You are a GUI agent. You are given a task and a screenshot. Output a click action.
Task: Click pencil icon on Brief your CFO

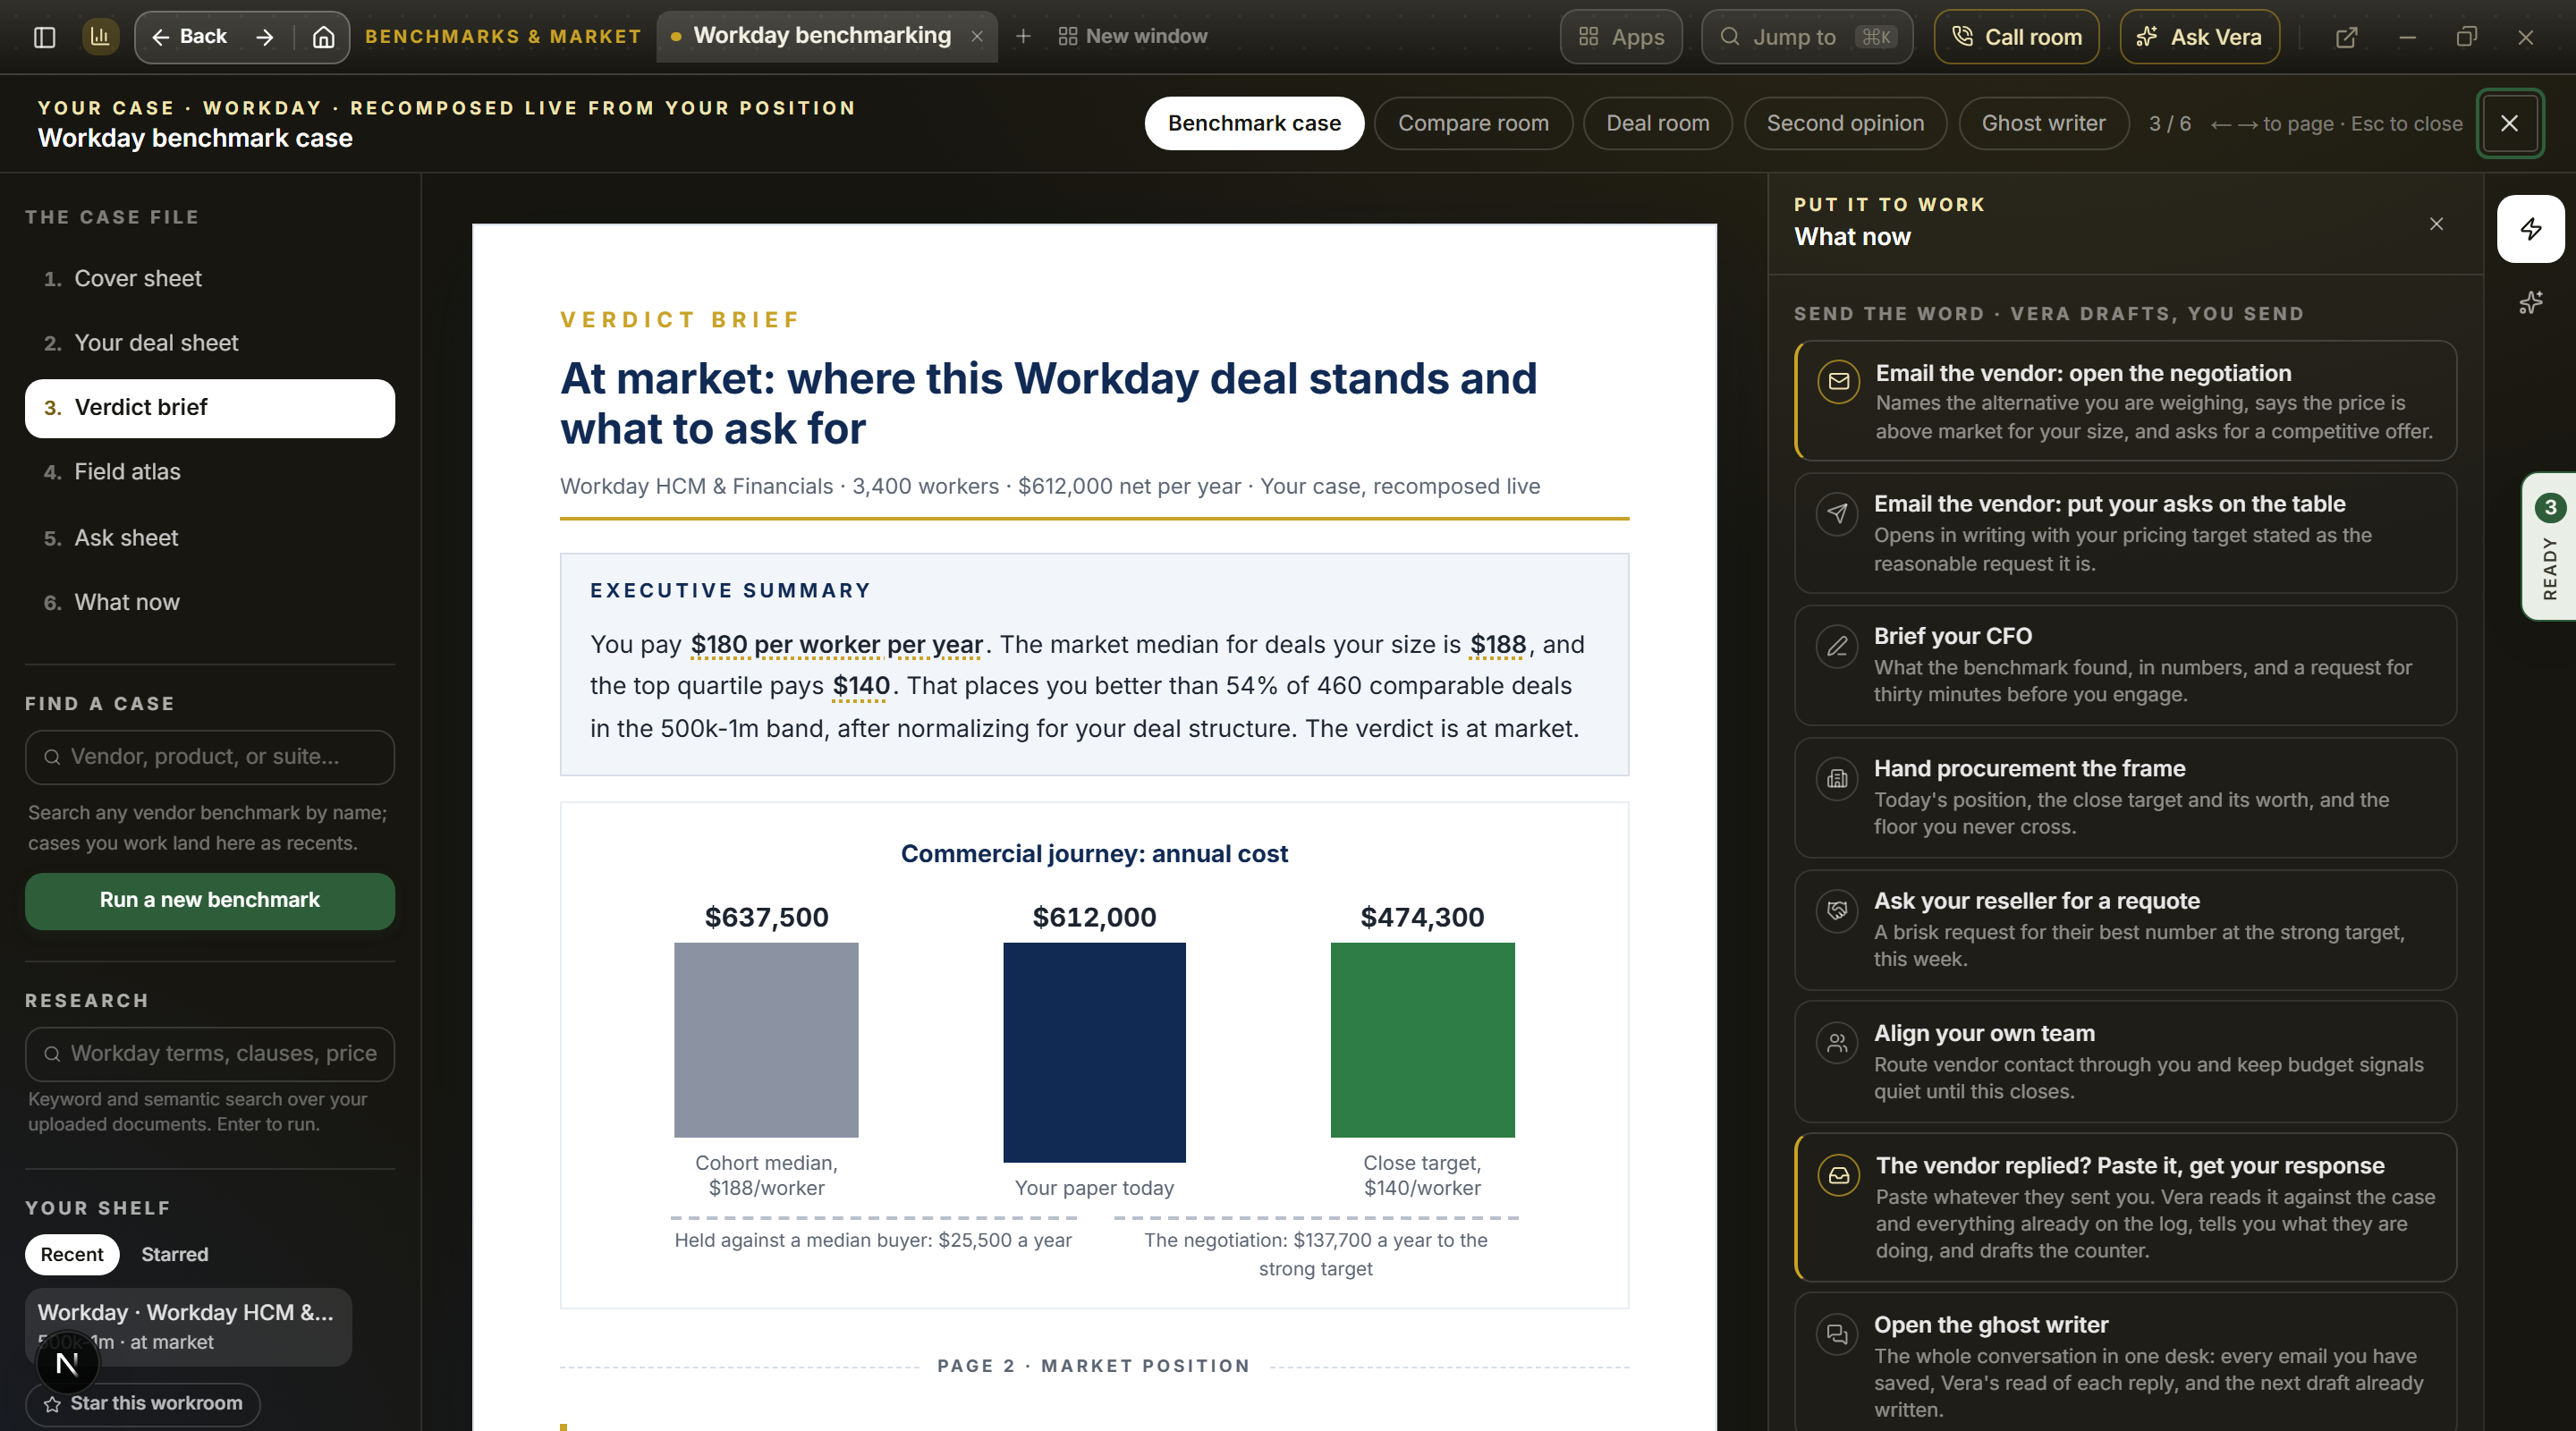pyautogui.click(x=1837, y=646)
